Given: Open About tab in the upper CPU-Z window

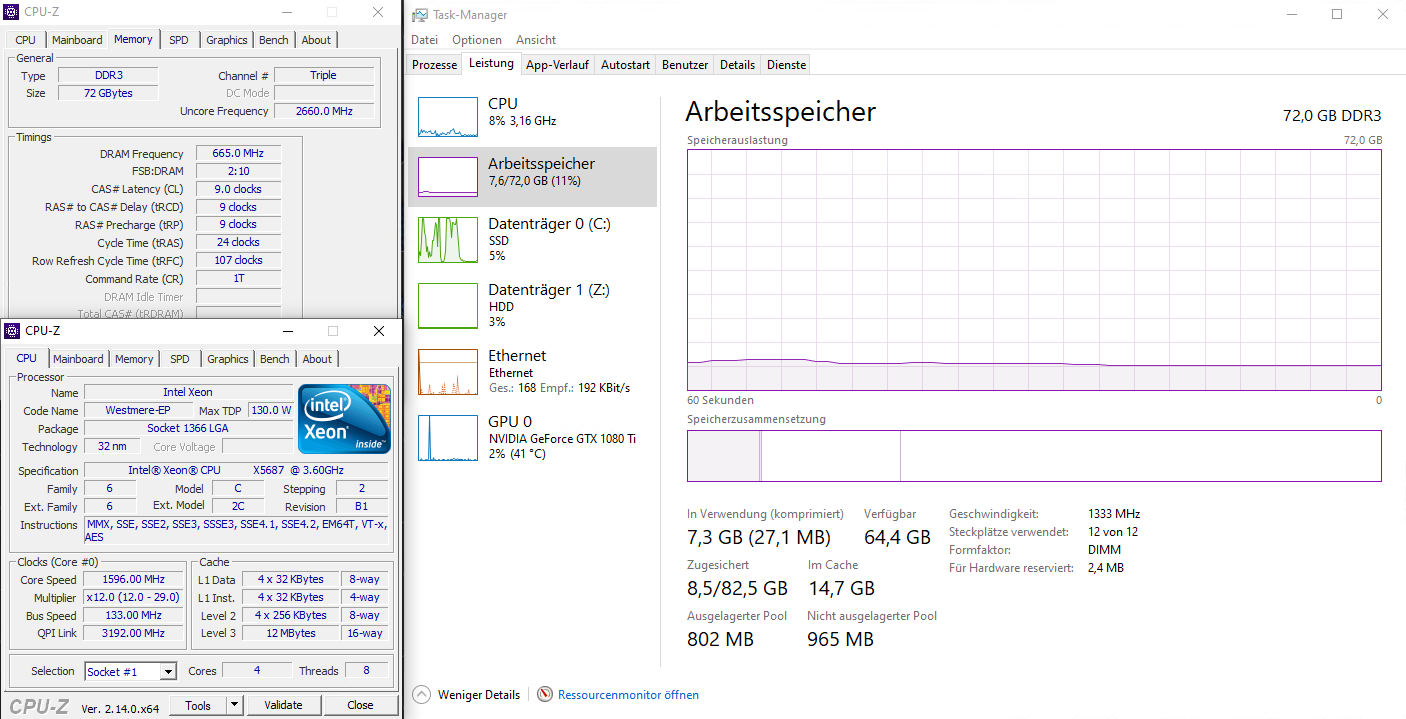Looking at the screenshot, I should (x=316, y=40).
